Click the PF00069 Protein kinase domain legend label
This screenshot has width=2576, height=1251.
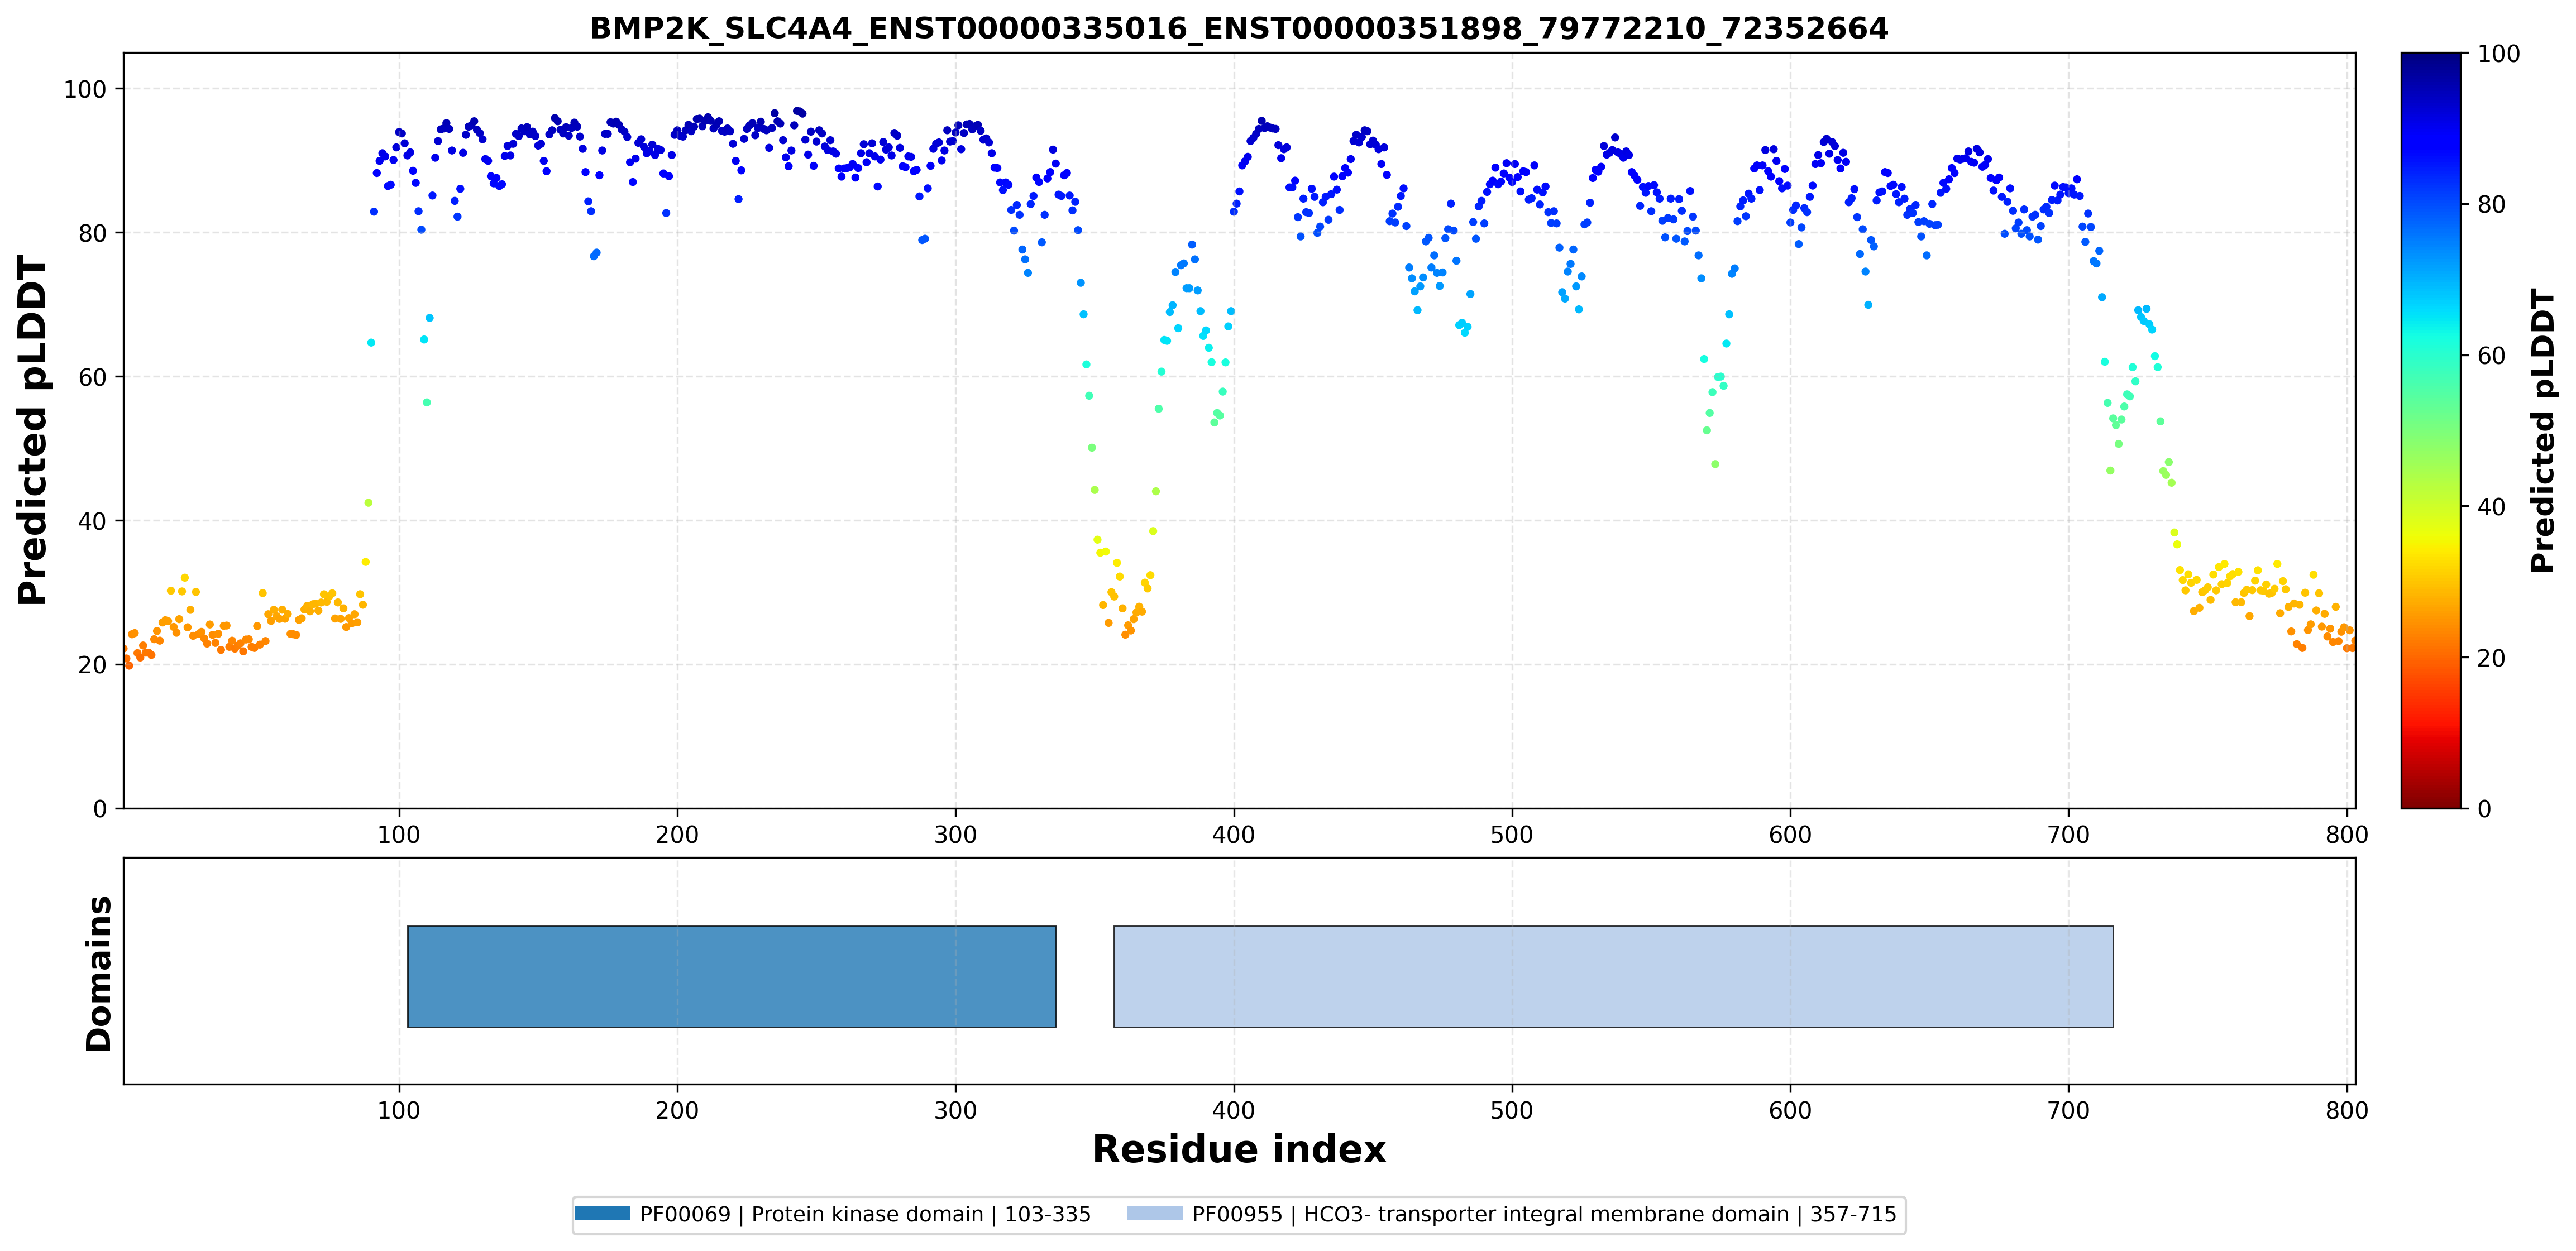865,1214
